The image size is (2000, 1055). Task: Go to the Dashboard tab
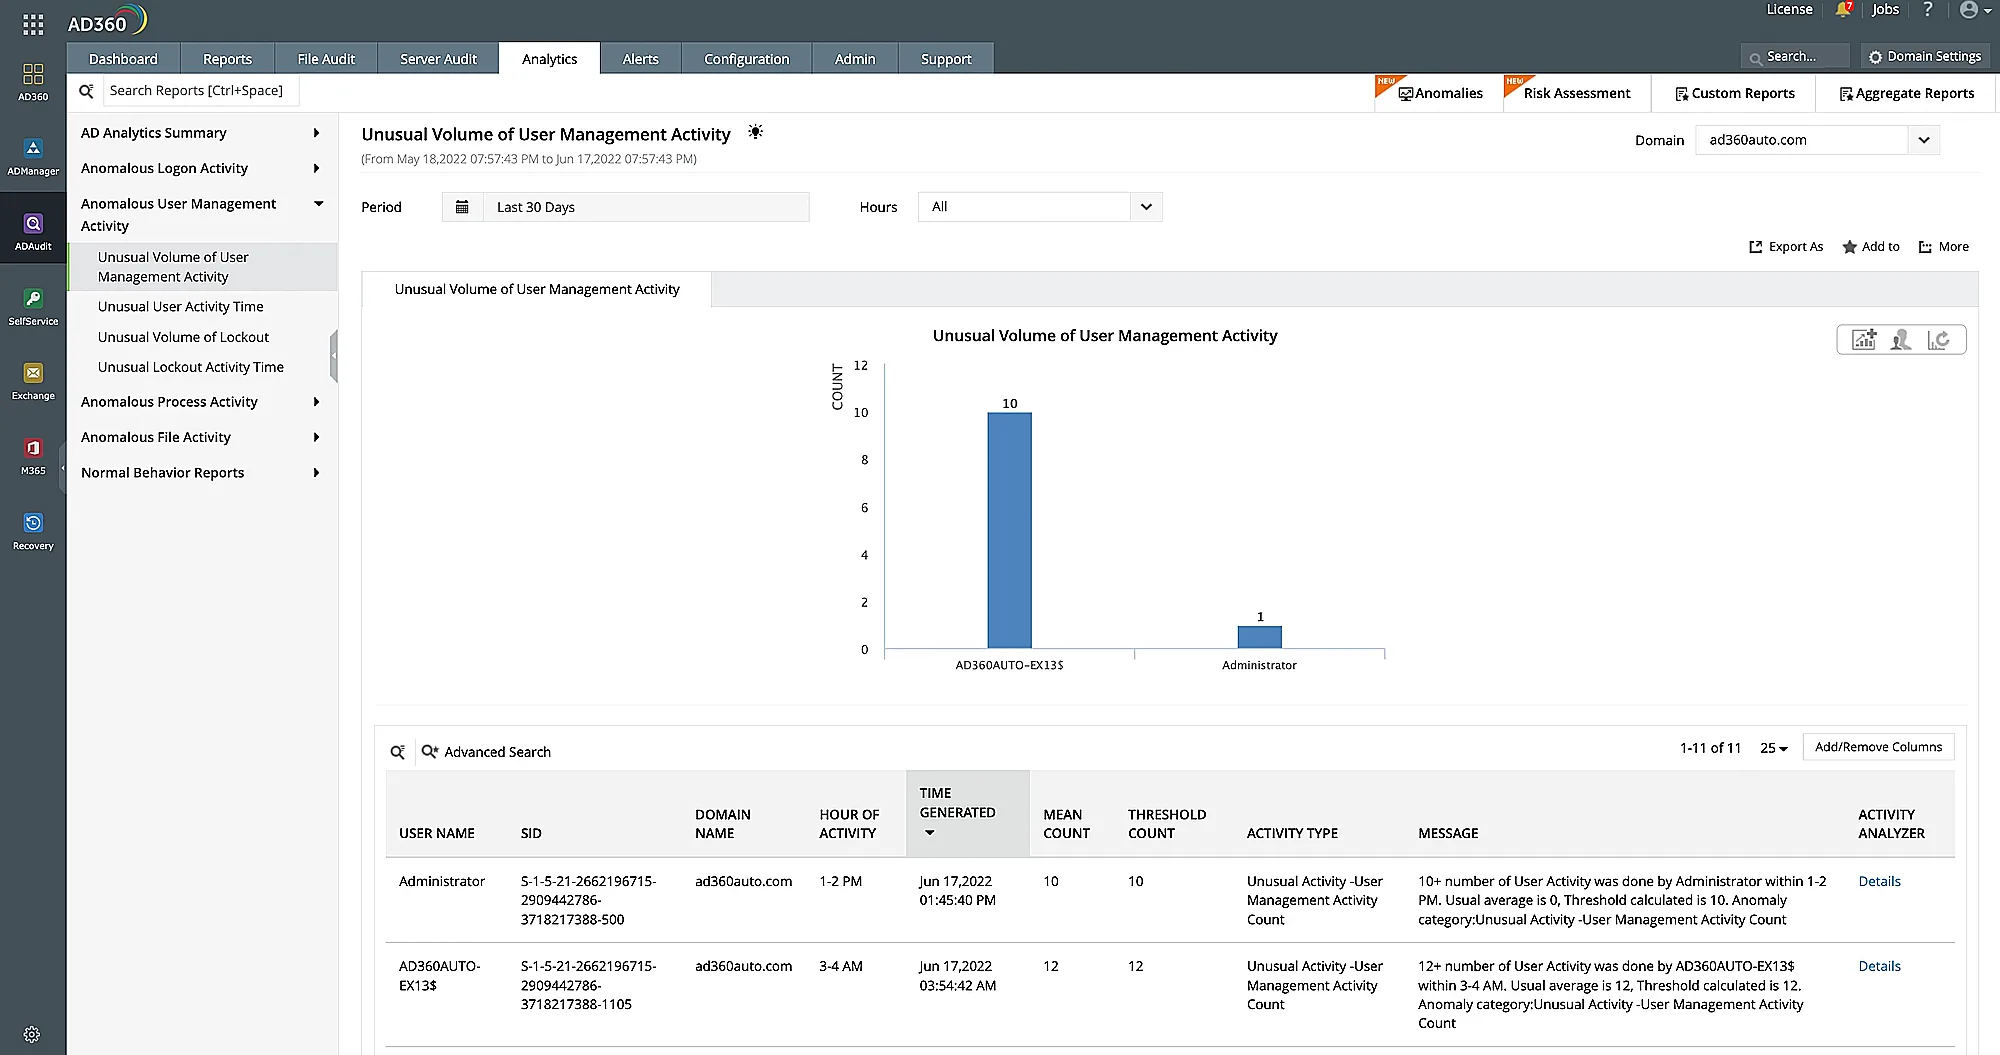[x=123, y=58]
